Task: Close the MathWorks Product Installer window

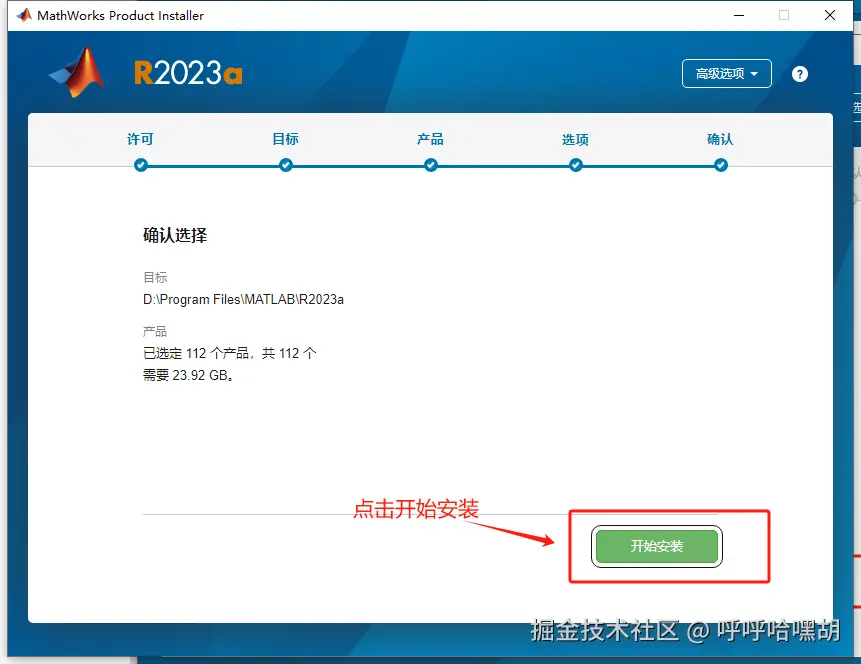Action: (x=830, y=15)
